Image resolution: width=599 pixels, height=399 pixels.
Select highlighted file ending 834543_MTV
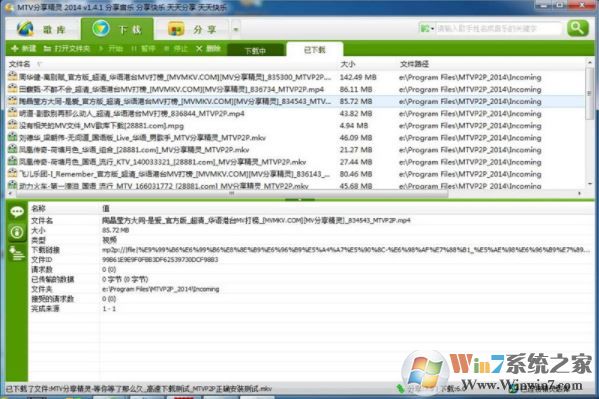175,101
